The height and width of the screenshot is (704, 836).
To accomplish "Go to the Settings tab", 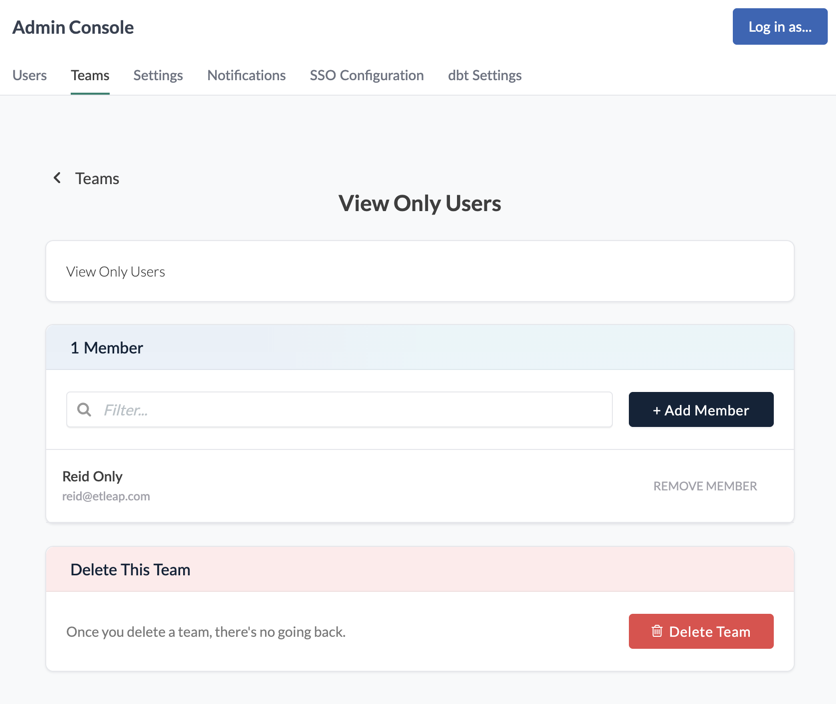I will (x=157, y=75).
